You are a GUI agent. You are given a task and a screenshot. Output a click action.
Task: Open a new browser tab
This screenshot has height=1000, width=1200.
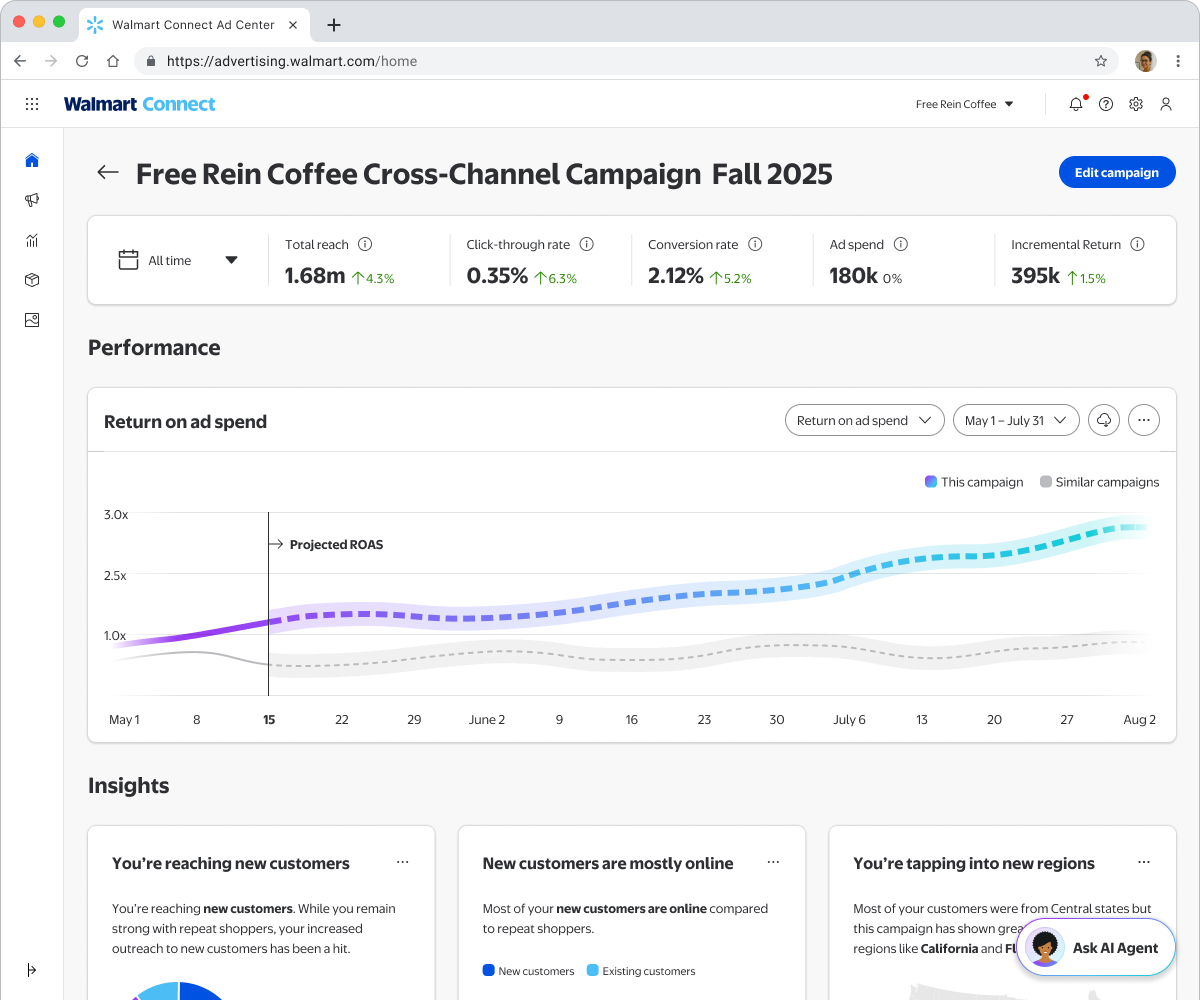(334, 25)
